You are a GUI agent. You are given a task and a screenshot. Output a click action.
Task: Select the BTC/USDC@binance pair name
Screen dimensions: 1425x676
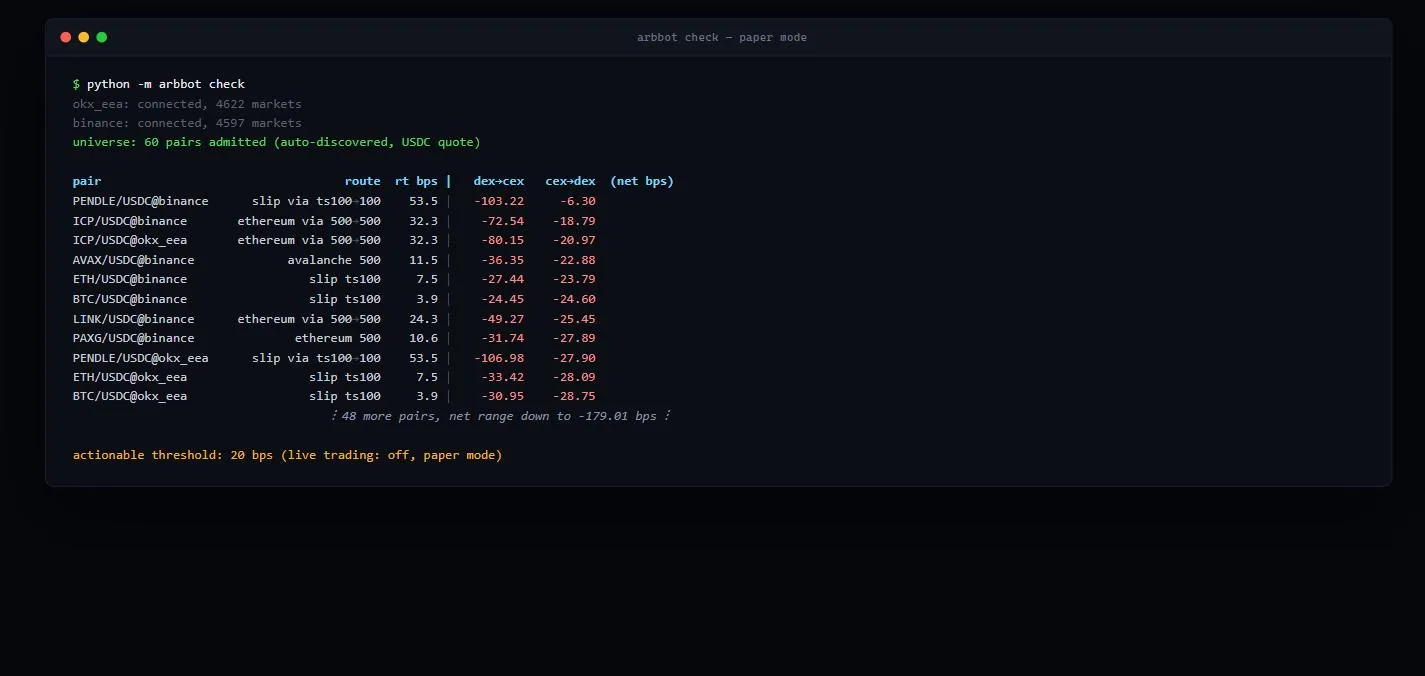(x=130, y=299)
